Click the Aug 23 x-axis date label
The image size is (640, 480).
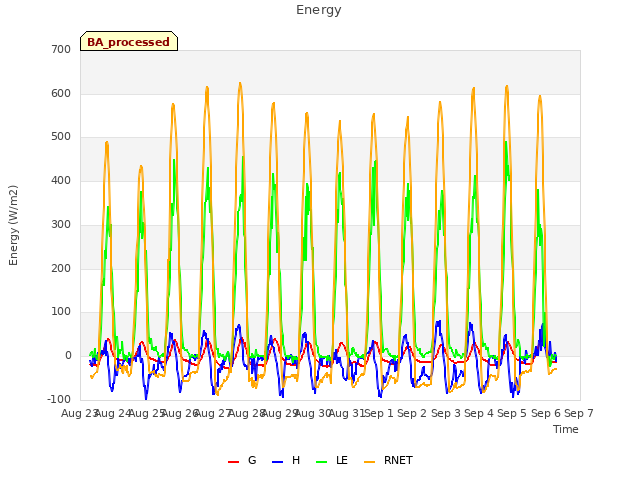click(x=78, y=413)
